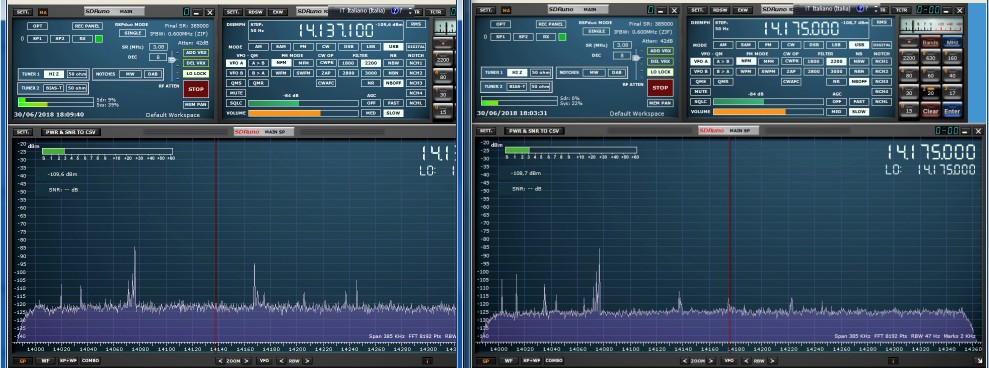Click the info 'i' icon in 14.137.100 spectrum

coord(428,360)
